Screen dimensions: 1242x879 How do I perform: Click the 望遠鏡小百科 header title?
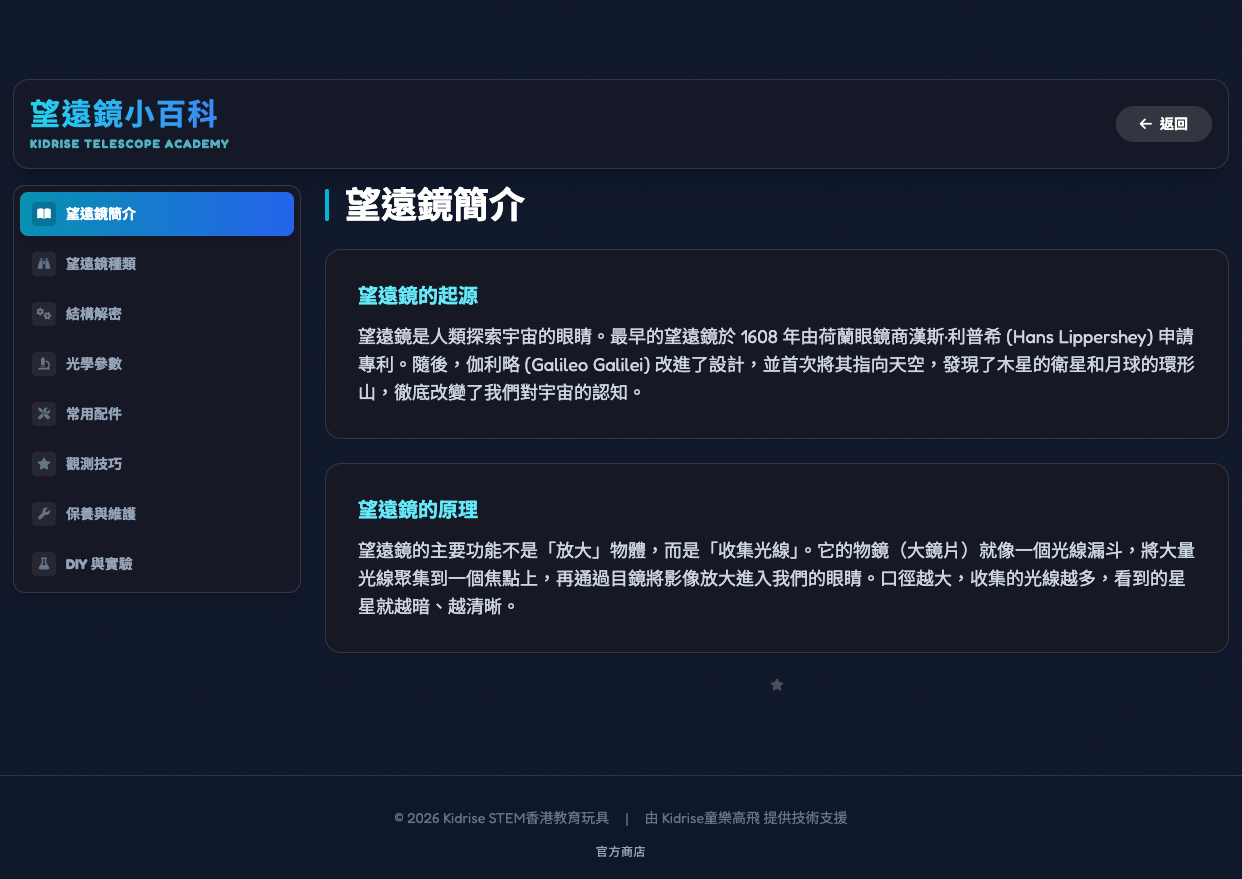pos(124,113)
